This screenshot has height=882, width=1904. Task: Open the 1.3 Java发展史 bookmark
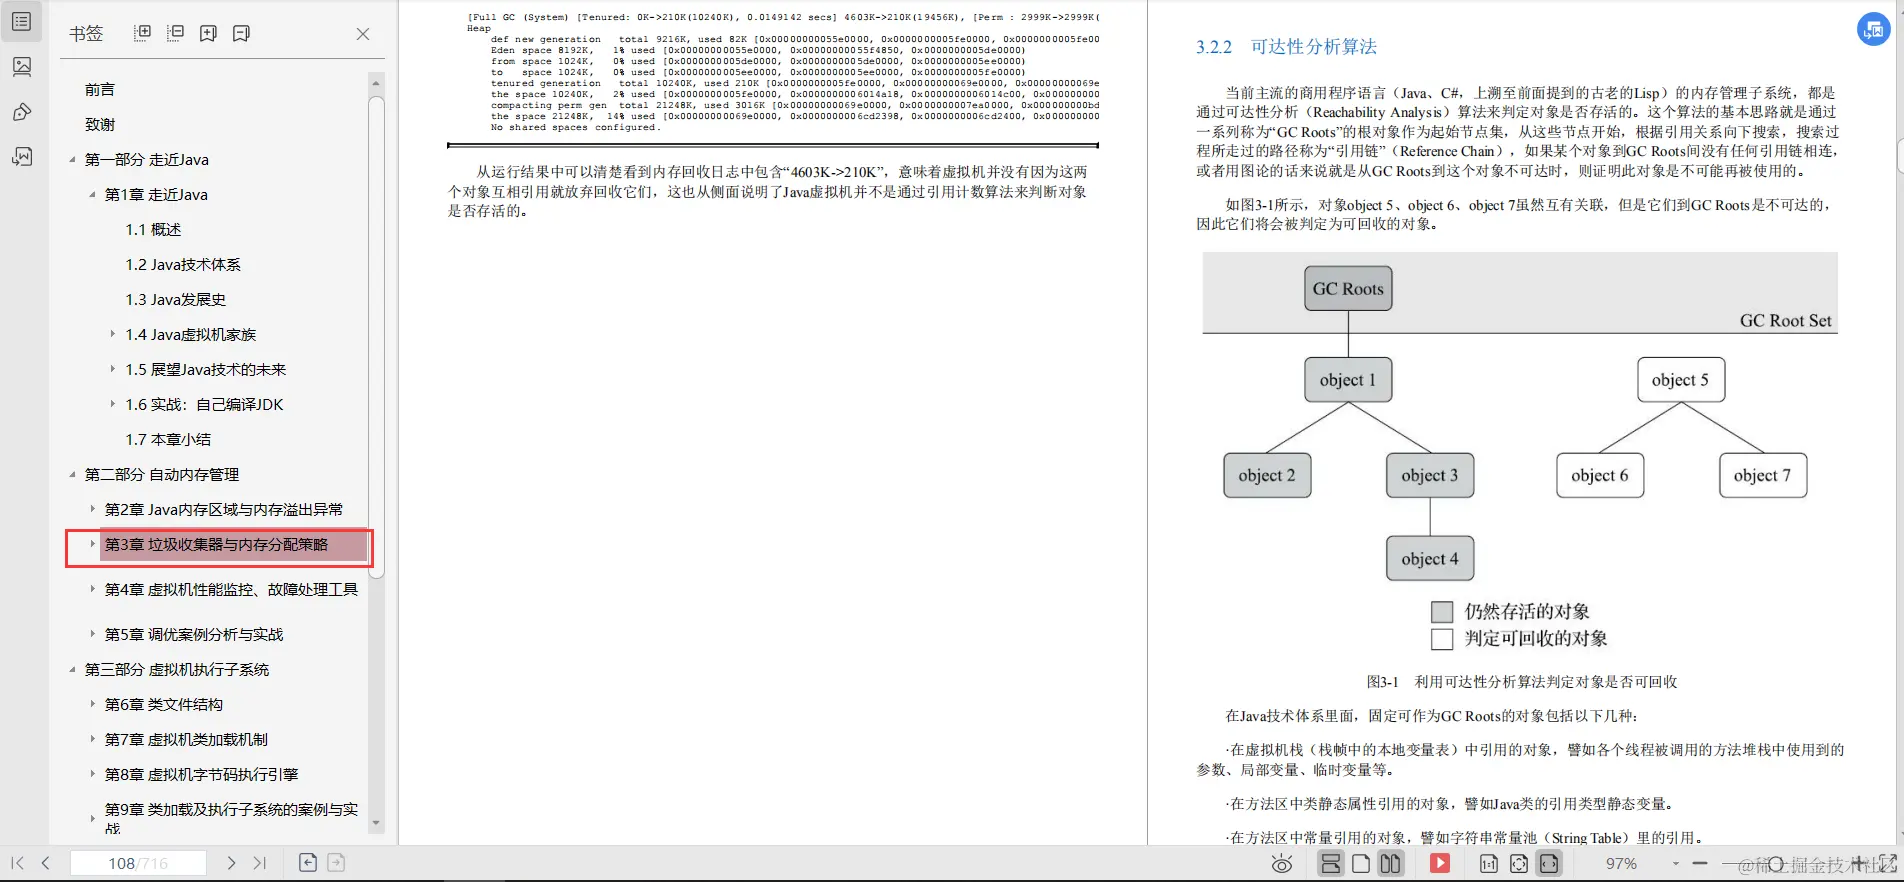tap(176, 299)
